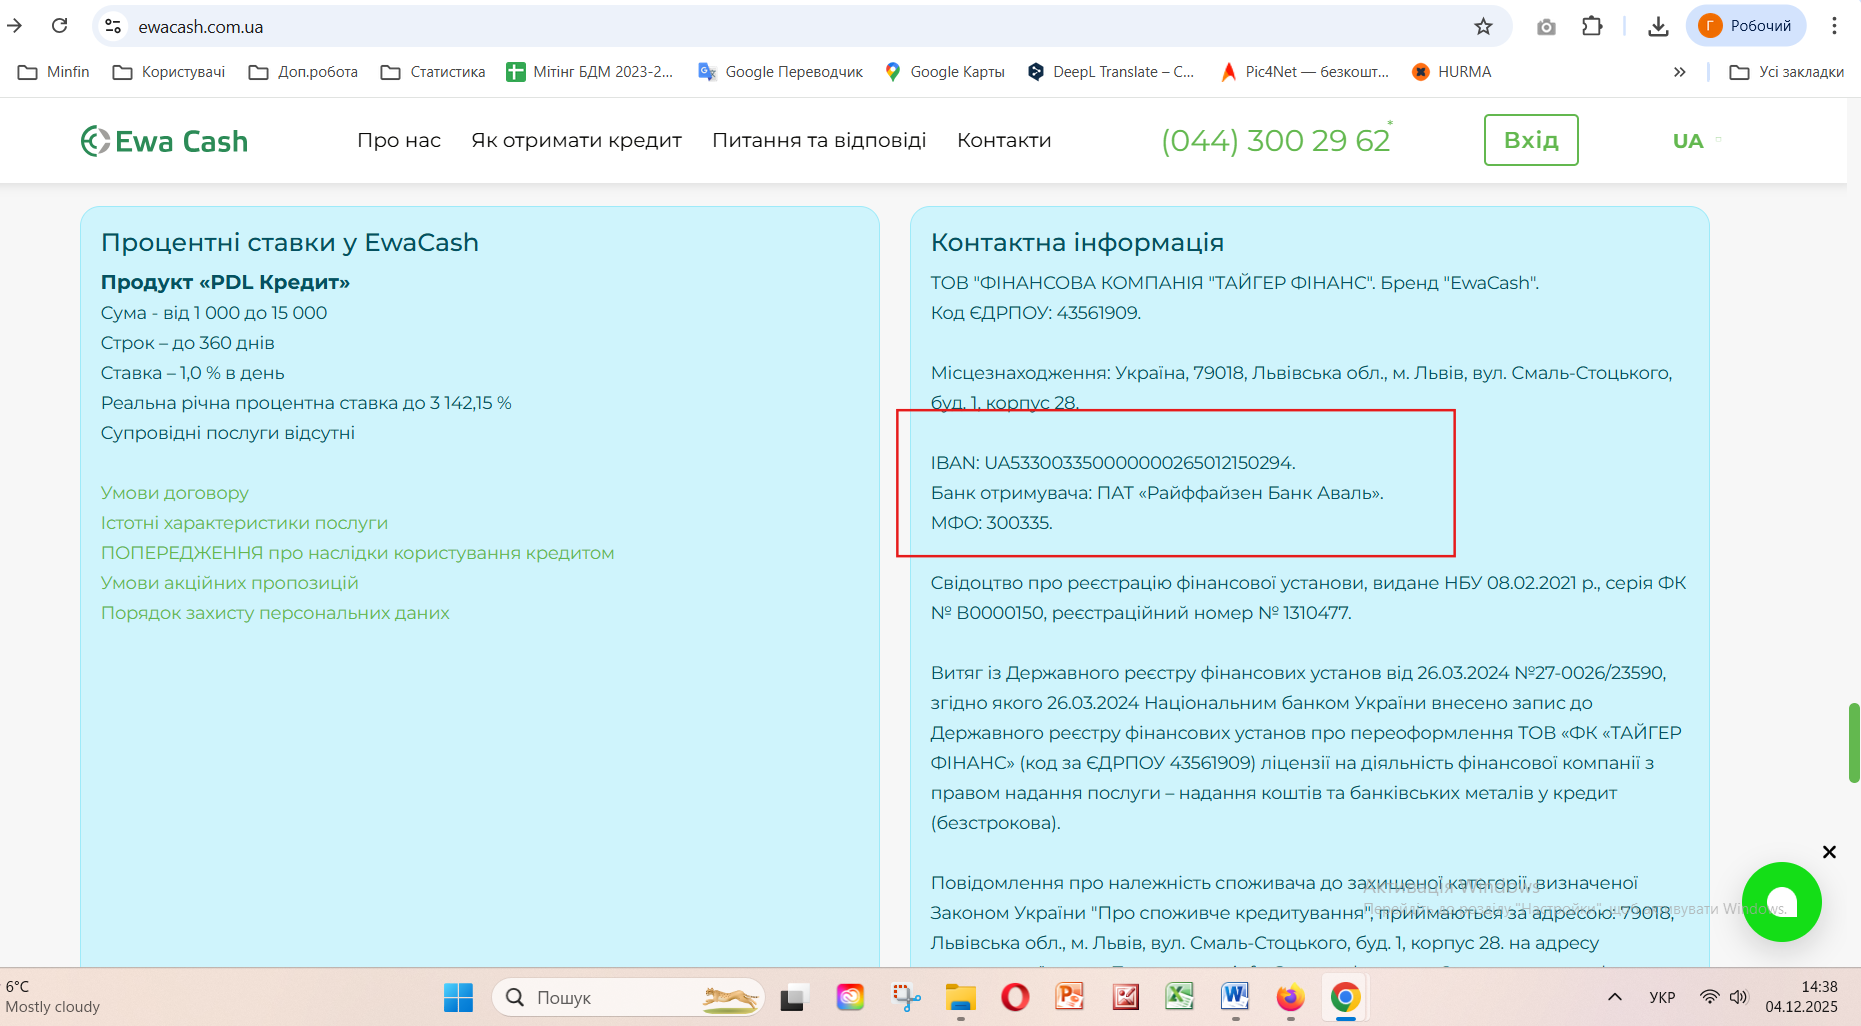
Task: Click the Ewa Cash logo
Action: [x=164, y=141]
